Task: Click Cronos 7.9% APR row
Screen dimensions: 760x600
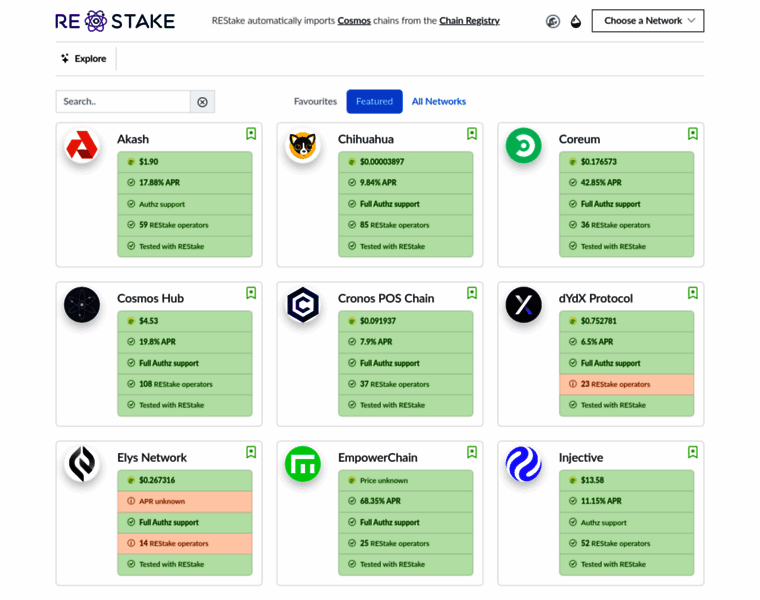Action: [x=406, y=342]
